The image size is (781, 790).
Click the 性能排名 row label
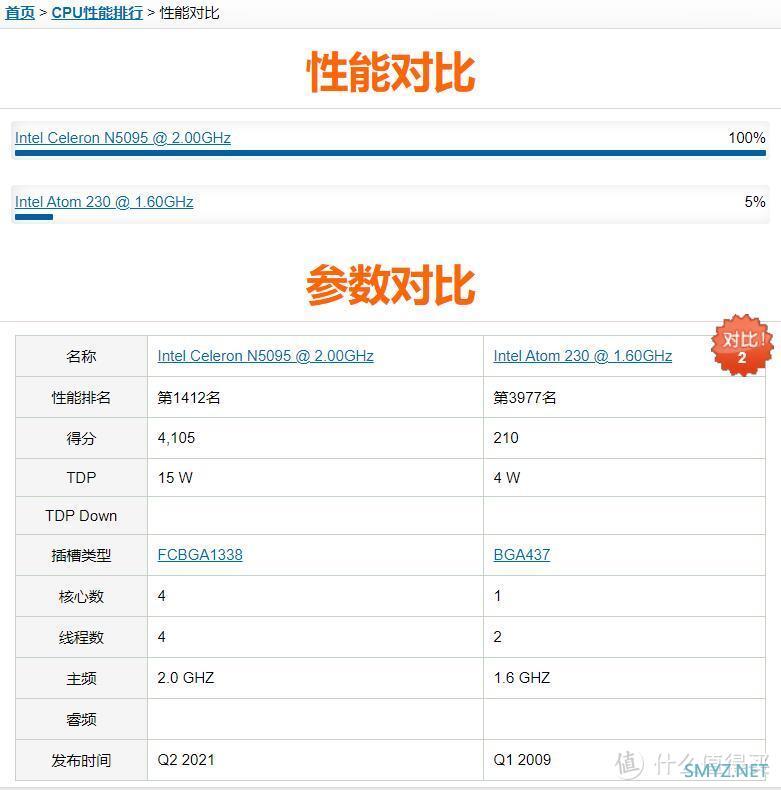pyautogui.click(x=81, y=398)
